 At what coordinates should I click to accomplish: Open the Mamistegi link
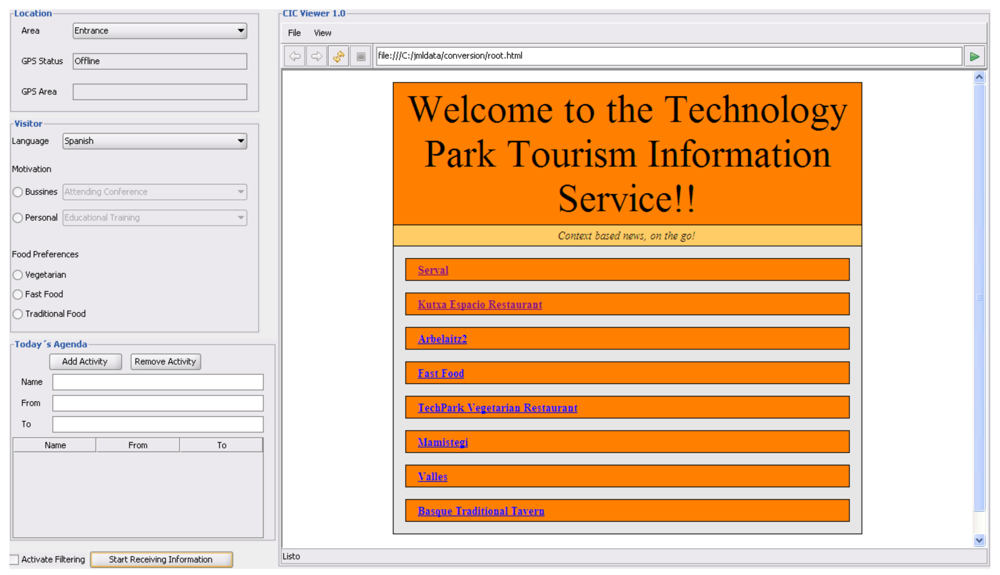[443, 442]
